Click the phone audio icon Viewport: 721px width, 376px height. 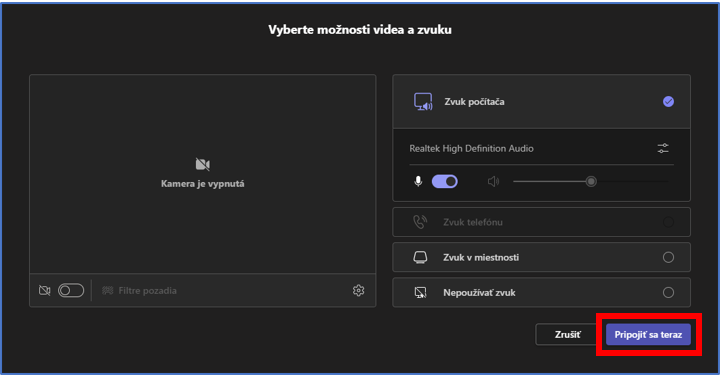coord(420,222)
